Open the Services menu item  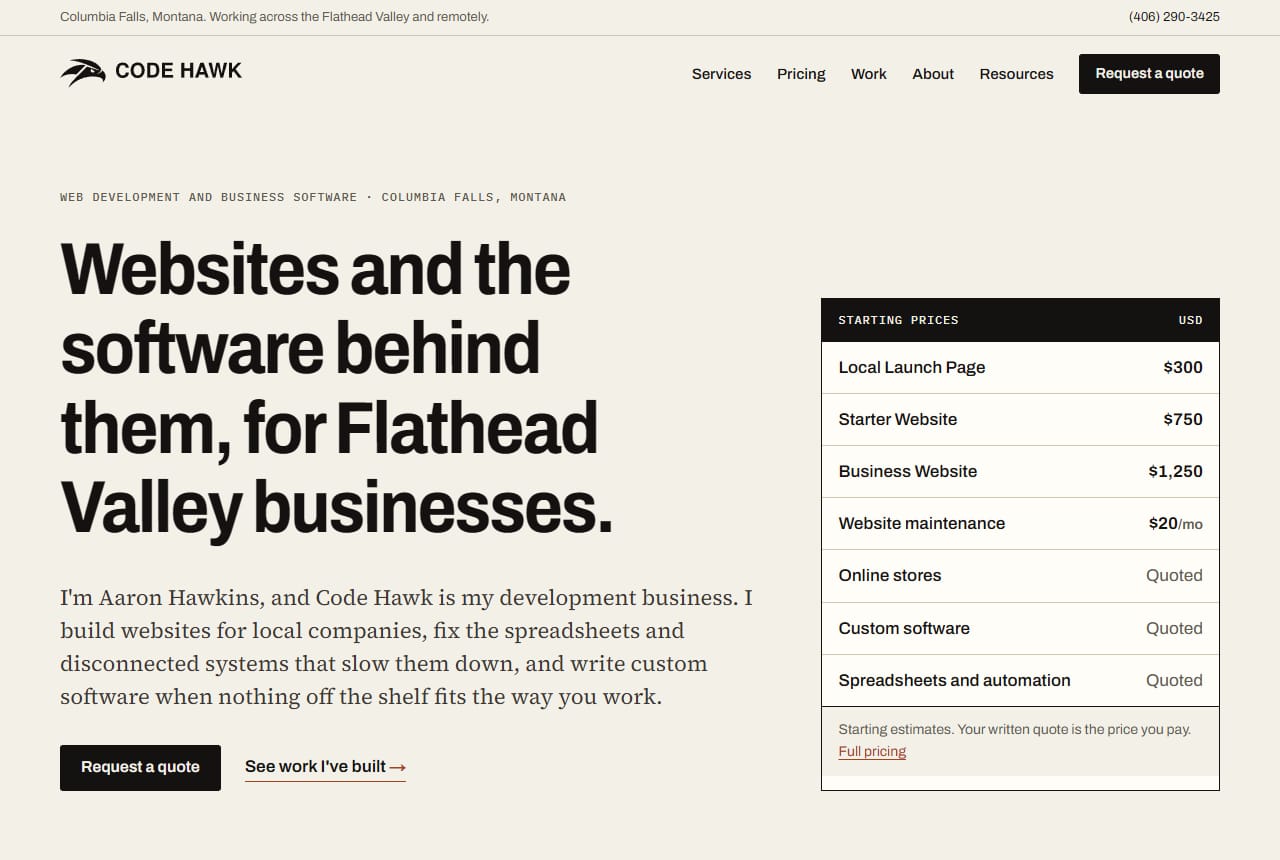721,74
